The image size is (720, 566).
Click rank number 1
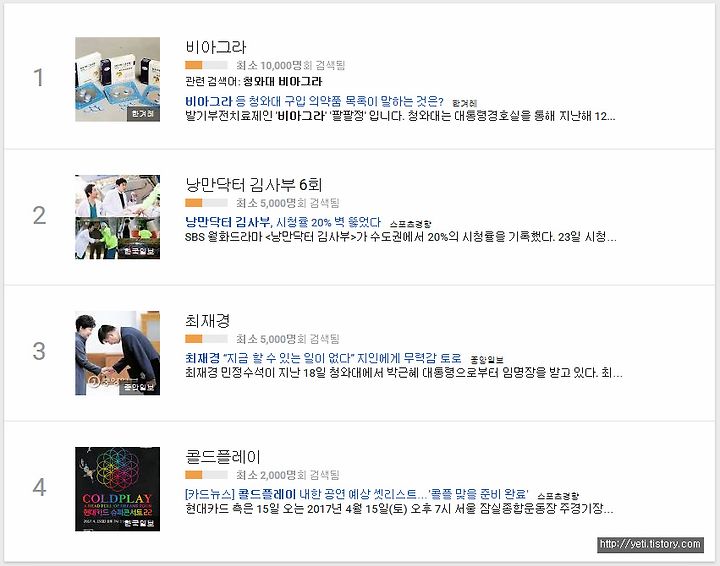pyautogui.click(x=39, y=78)
